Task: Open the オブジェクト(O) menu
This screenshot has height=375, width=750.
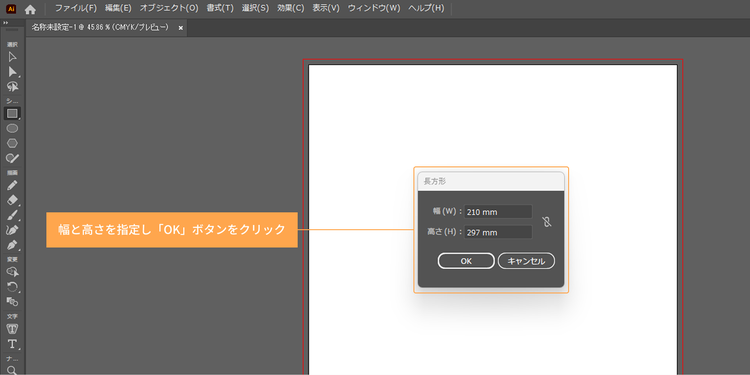Action: tap(169, 8)
